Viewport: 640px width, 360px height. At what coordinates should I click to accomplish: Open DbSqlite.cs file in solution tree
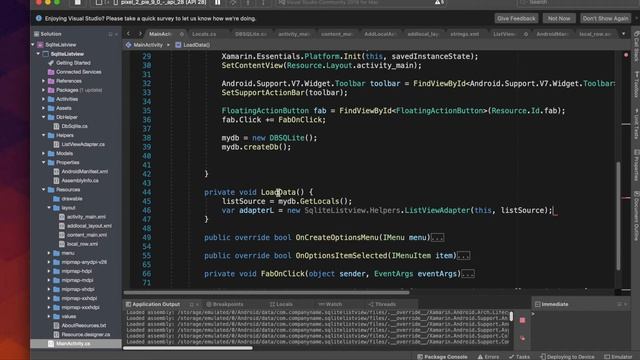(x=74, y=126)
